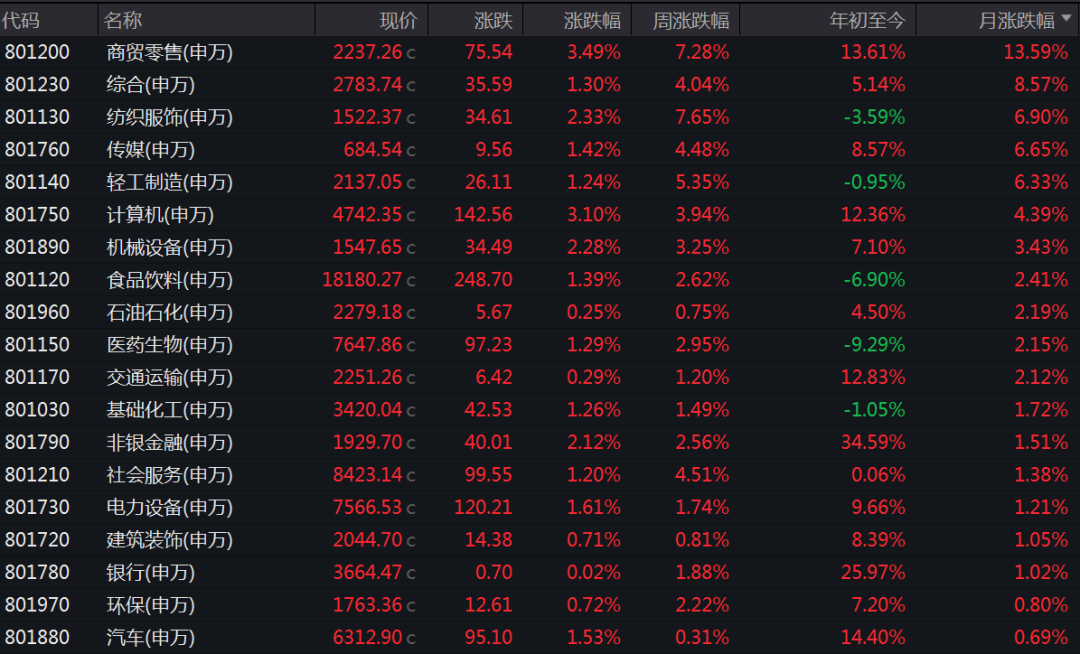Click code 801750

37,214
